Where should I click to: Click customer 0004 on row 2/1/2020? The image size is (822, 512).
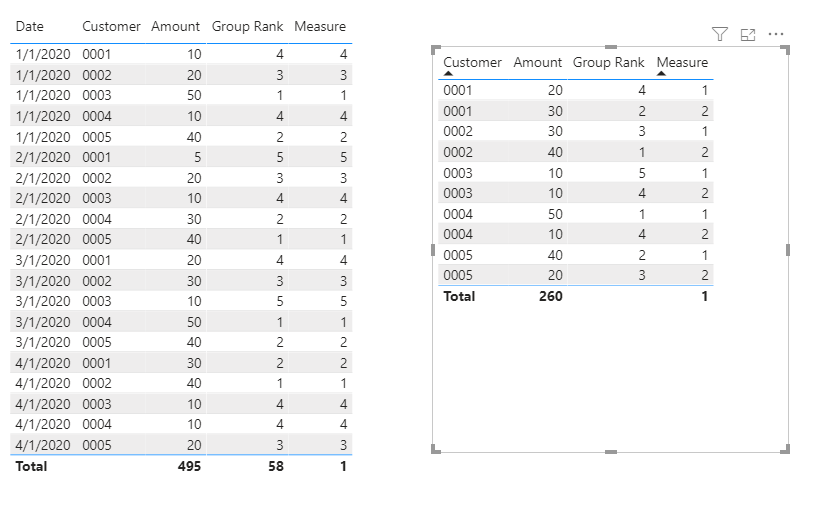pos(97,219)
